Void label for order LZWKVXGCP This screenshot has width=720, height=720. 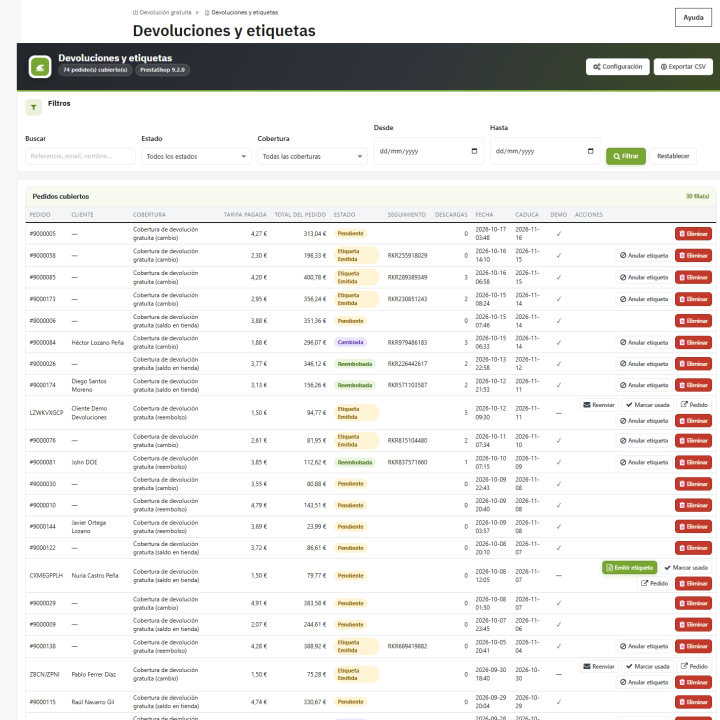click(644, 421)
